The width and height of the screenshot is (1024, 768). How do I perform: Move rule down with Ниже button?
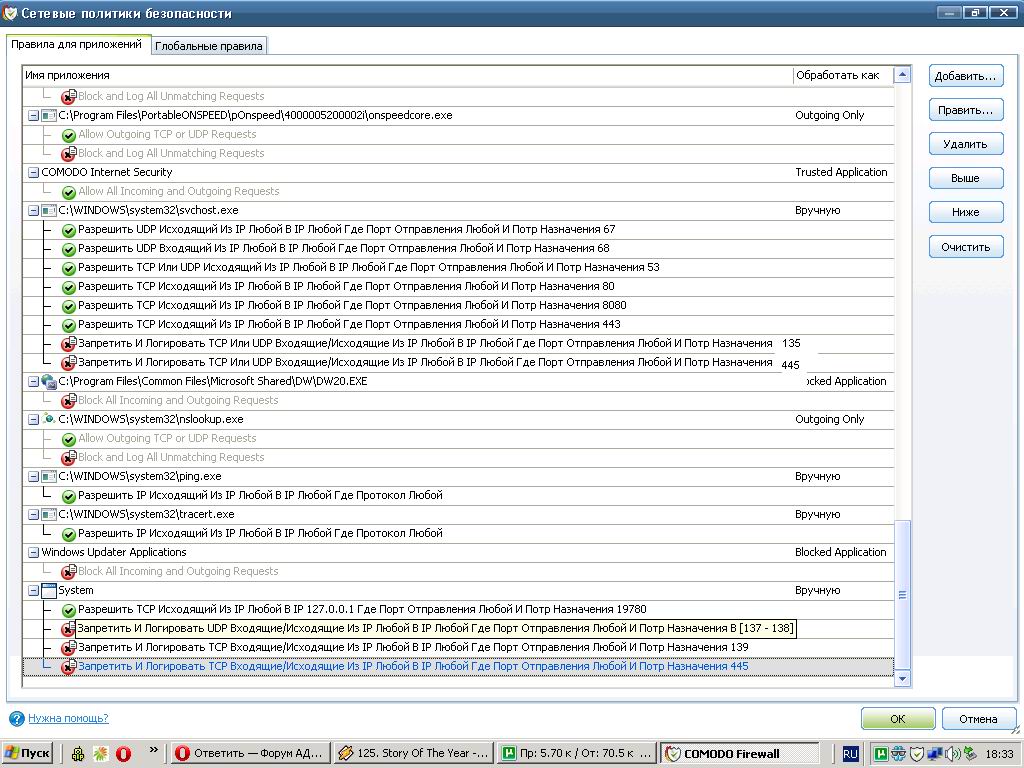(x=965, y=212)
